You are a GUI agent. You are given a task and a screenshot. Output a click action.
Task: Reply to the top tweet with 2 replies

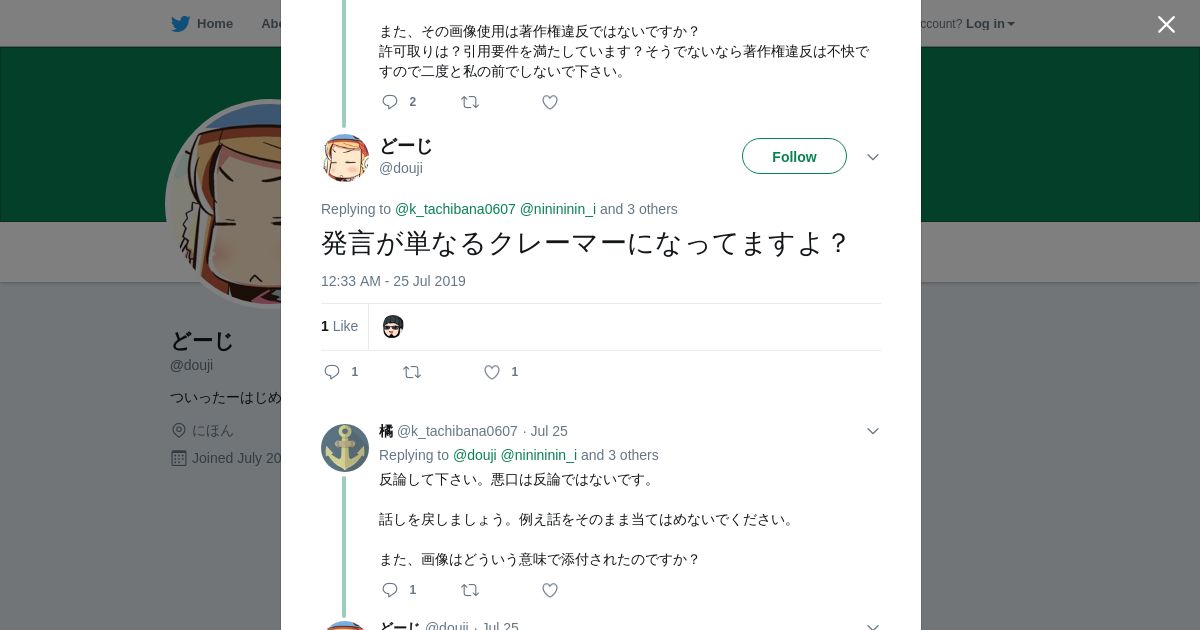click(391, 102)
